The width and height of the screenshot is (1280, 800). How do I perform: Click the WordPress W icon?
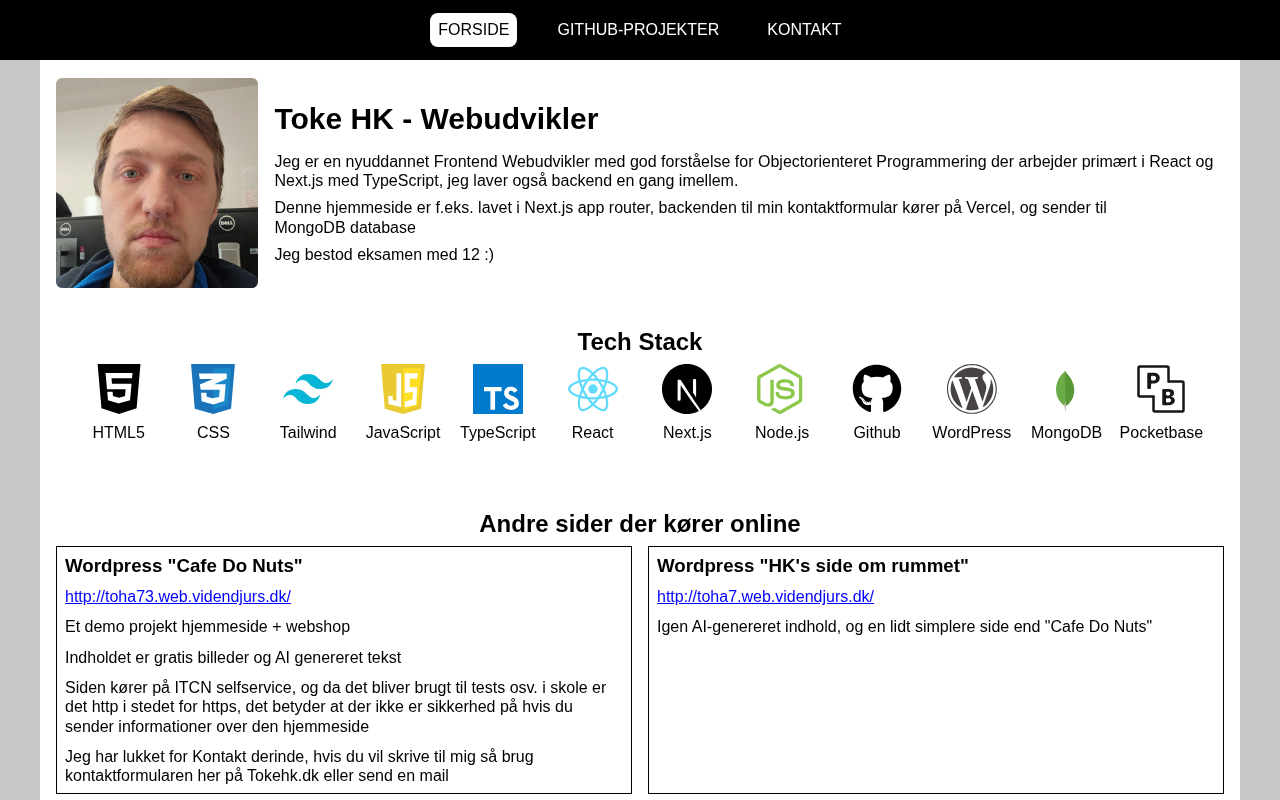click(972, 389)
